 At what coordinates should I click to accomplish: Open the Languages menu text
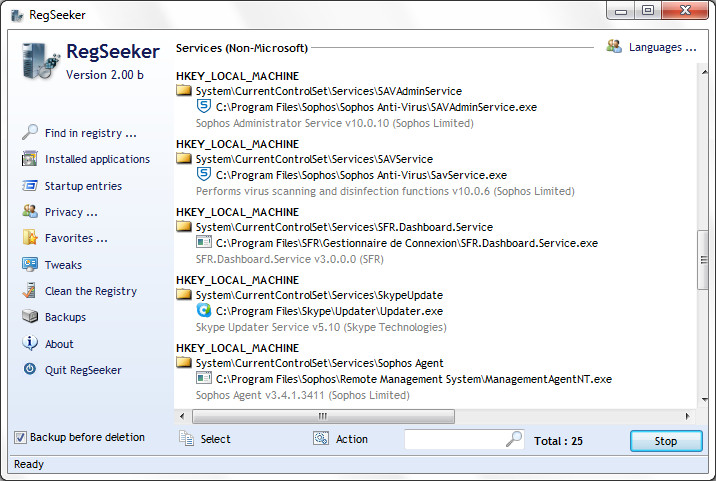click(x=663, y=47)
